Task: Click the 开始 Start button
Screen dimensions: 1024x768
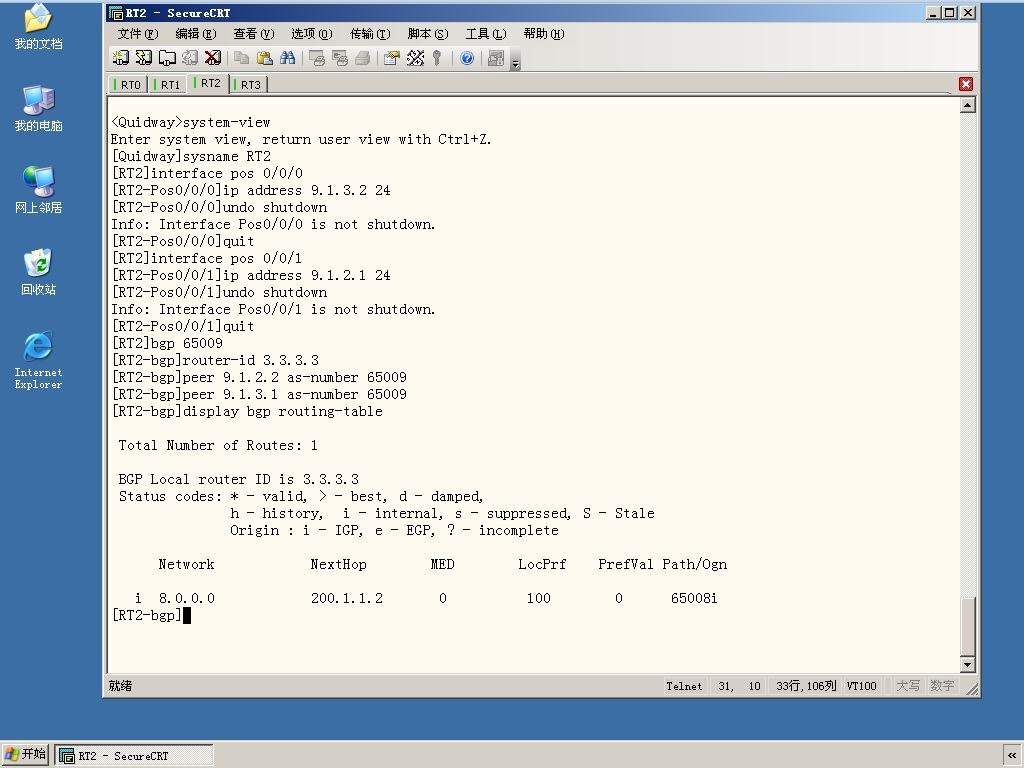Action: (x=25, y=754)
